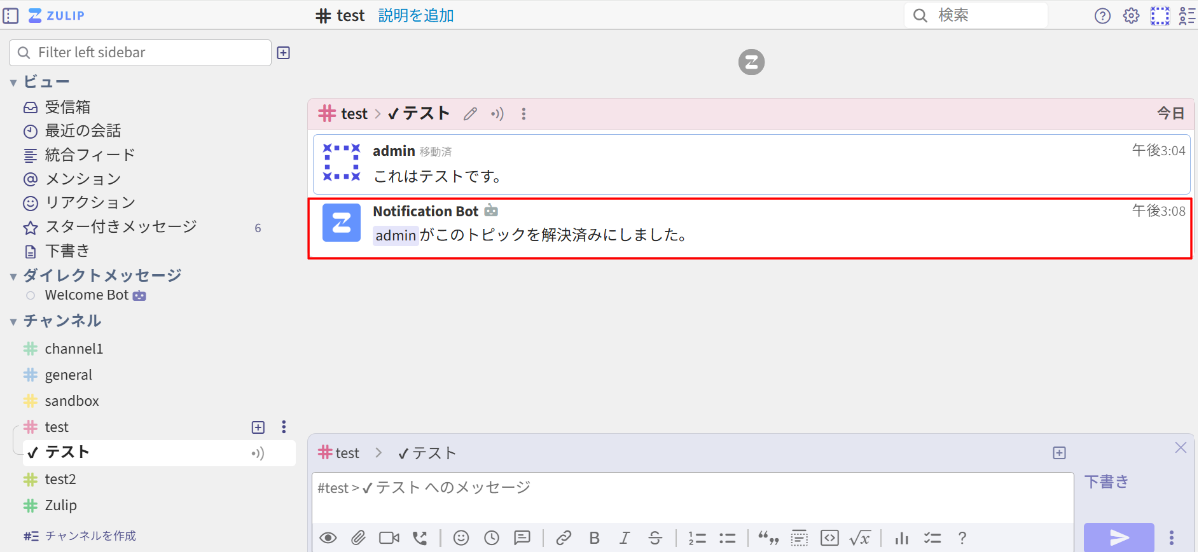
Task: Toggle the user list icon
Action: (1187, 16)
